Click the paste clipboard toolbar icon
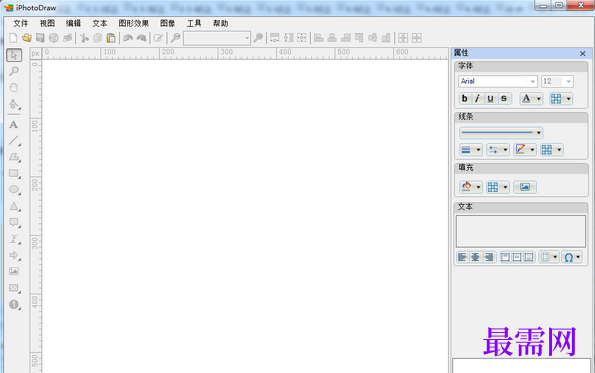 (x=111, y=38)
